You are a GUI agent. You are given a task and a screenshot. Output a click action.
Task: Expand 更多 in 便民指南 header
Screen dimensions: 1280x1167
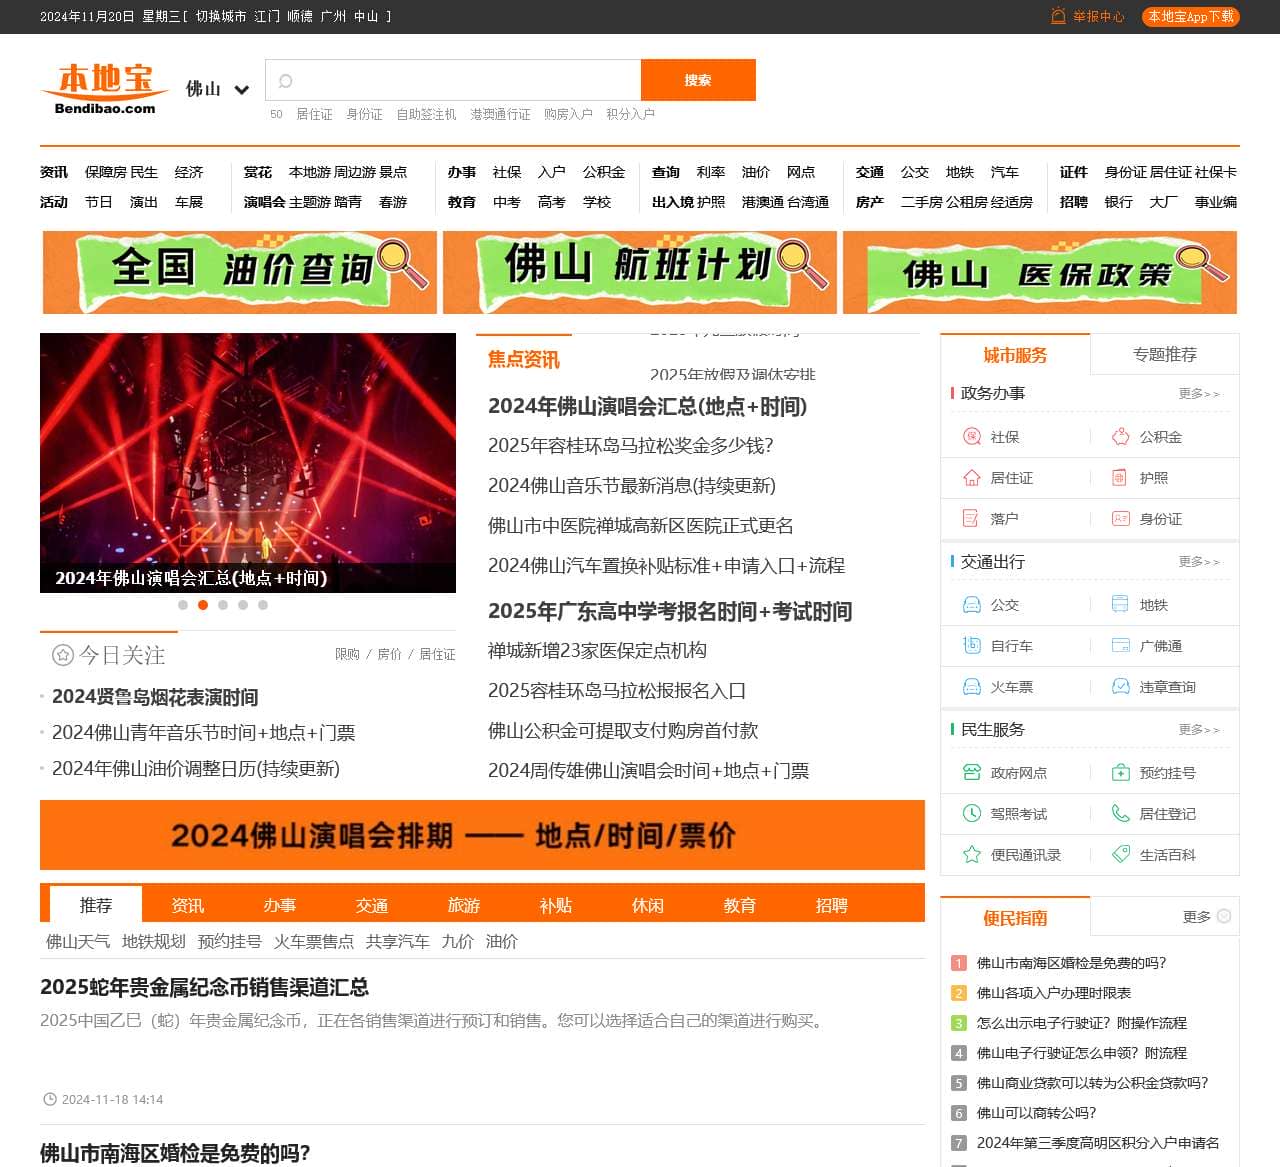coord(1206,916)
